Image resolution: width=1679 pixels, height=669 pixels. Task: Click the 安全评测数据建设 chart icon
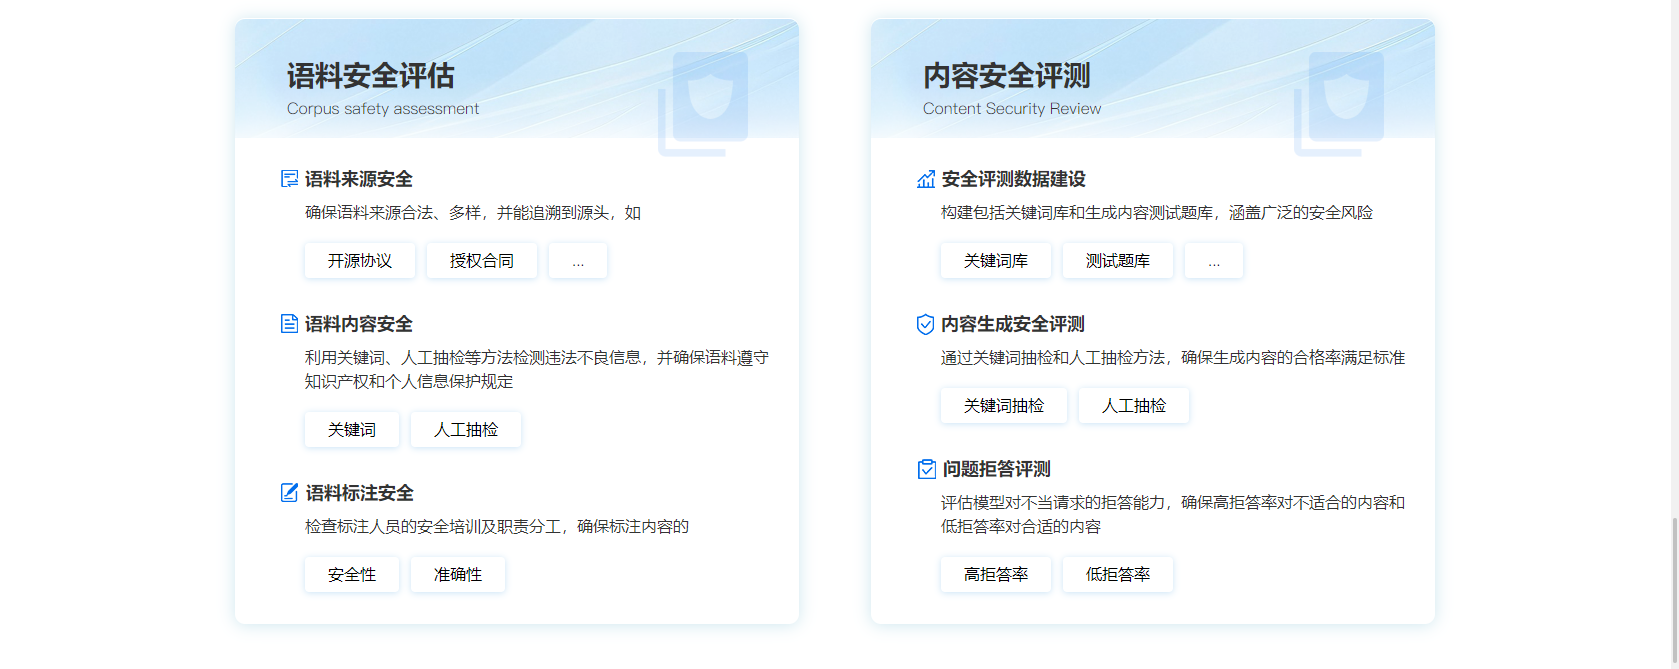926,179
